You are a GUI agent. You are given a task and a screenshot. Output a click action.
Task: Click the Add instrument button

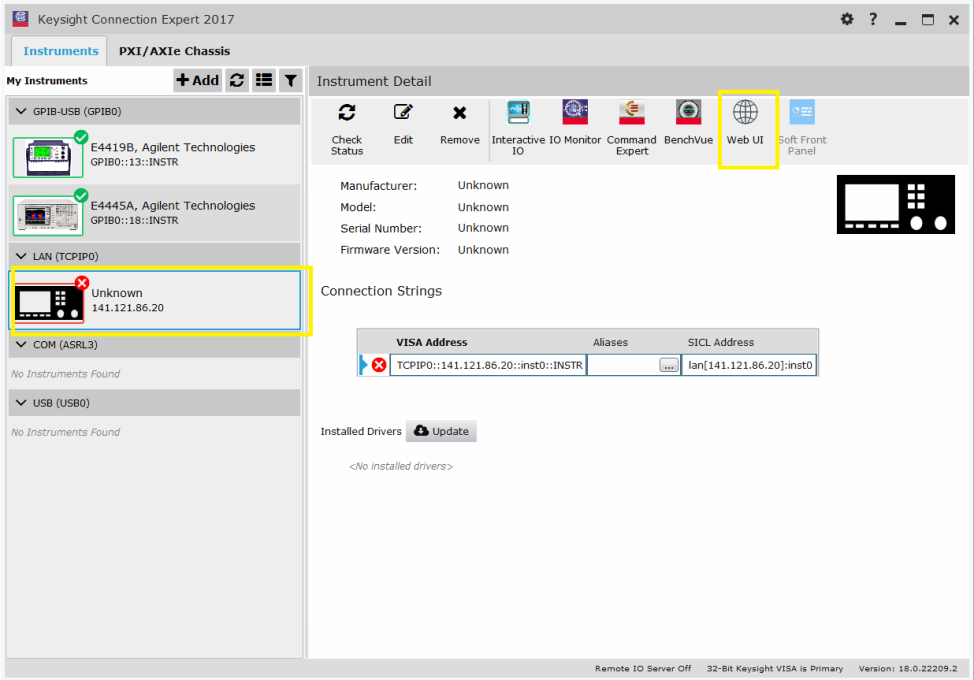click(x=198, y=80)
